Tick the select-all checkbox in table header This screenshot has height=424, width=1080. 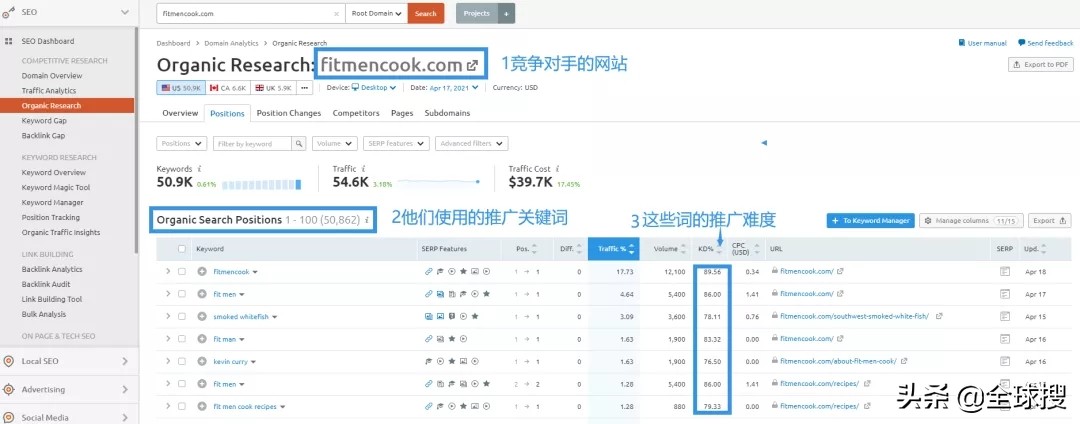pos(182,249)
